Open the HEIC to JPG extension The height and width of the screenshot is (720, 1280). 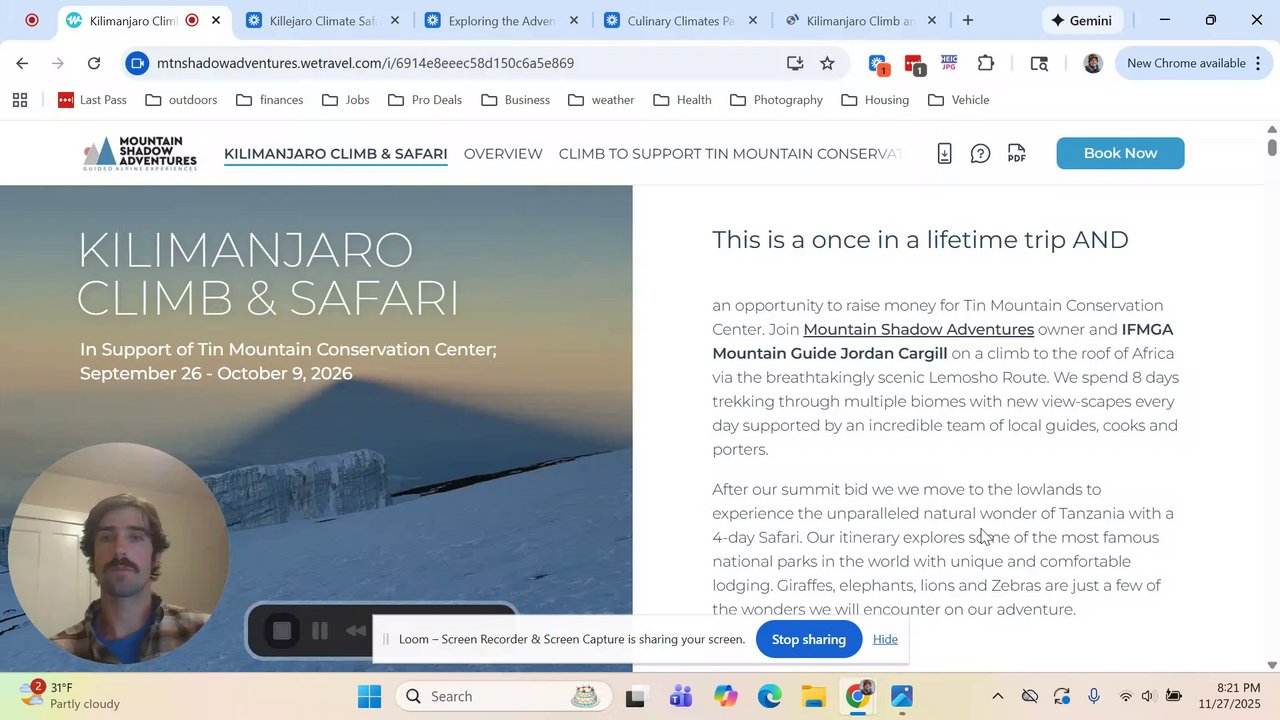949,63
